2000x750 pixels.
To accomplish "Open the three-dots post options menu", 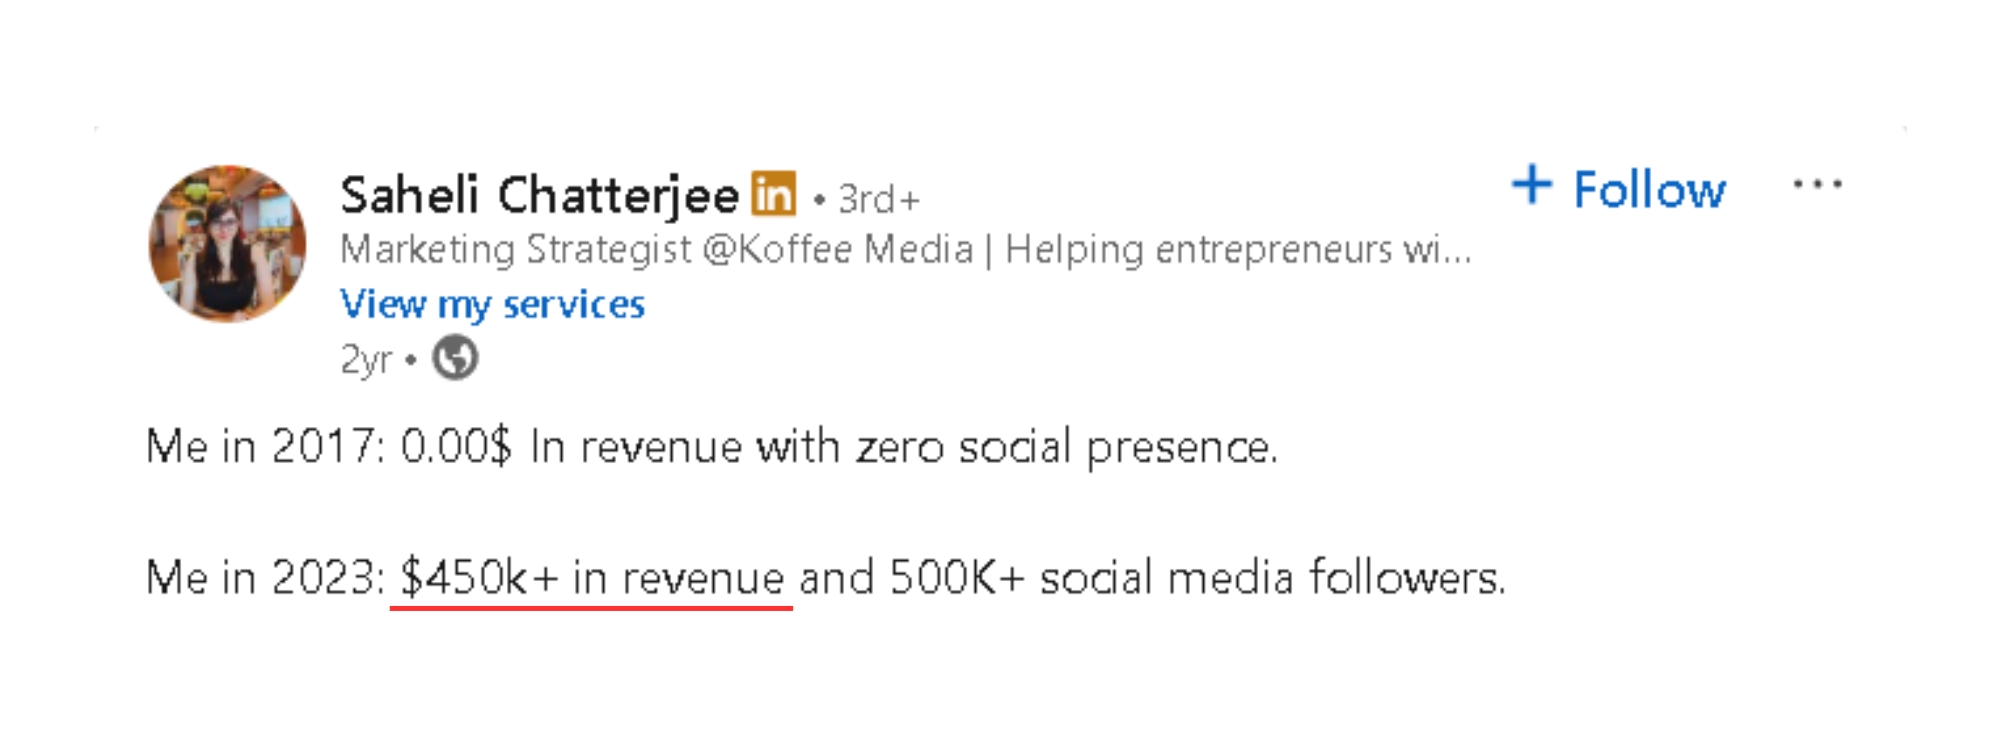I will (x=1817, y=185).
